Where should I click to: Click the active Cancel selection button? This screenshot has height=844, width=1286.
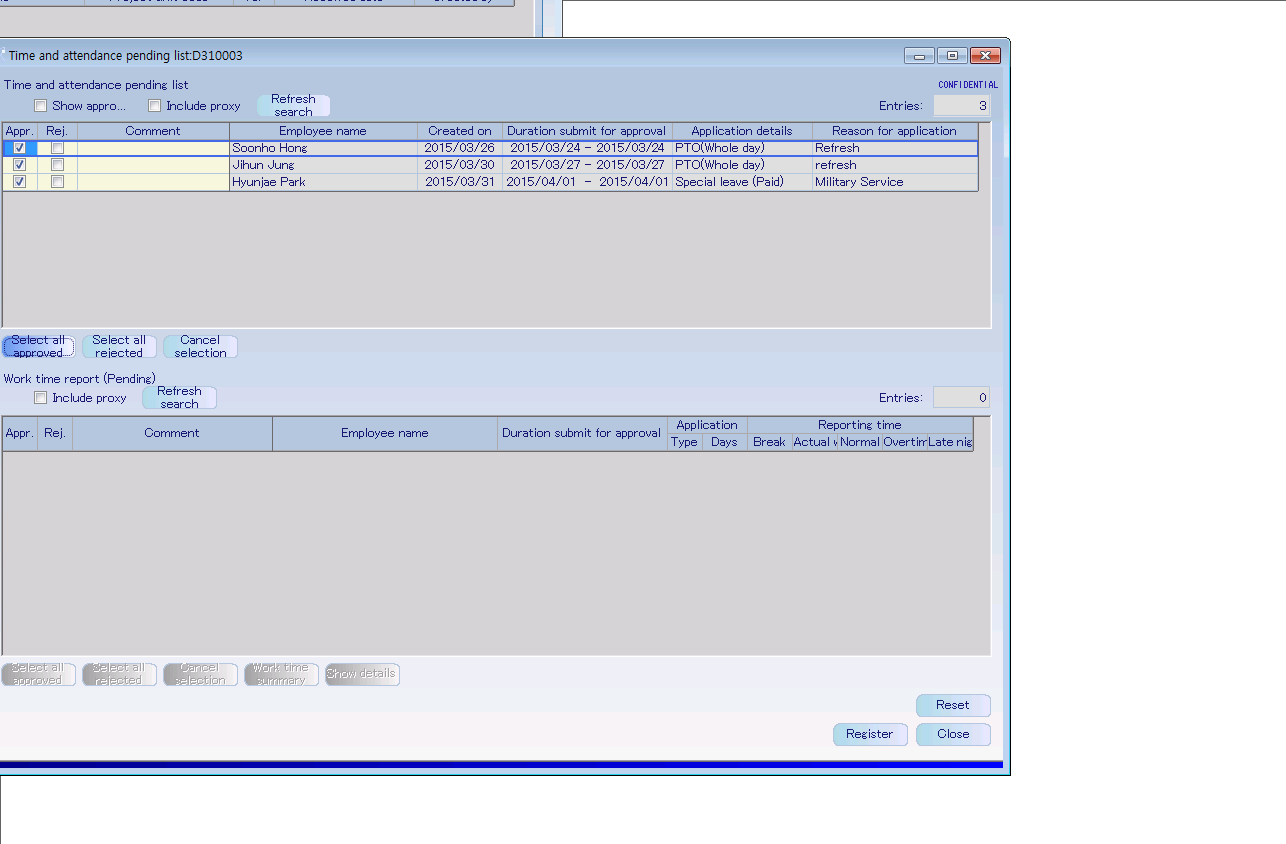pos(200,347)
